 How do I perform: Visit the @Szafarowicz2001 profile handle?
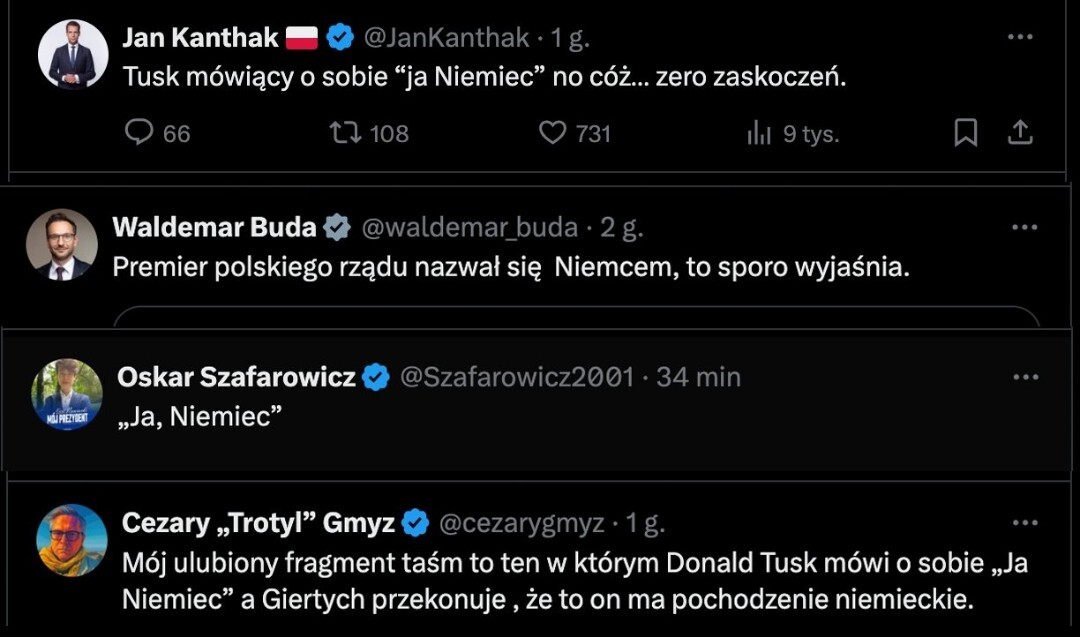tap(517, 377)
